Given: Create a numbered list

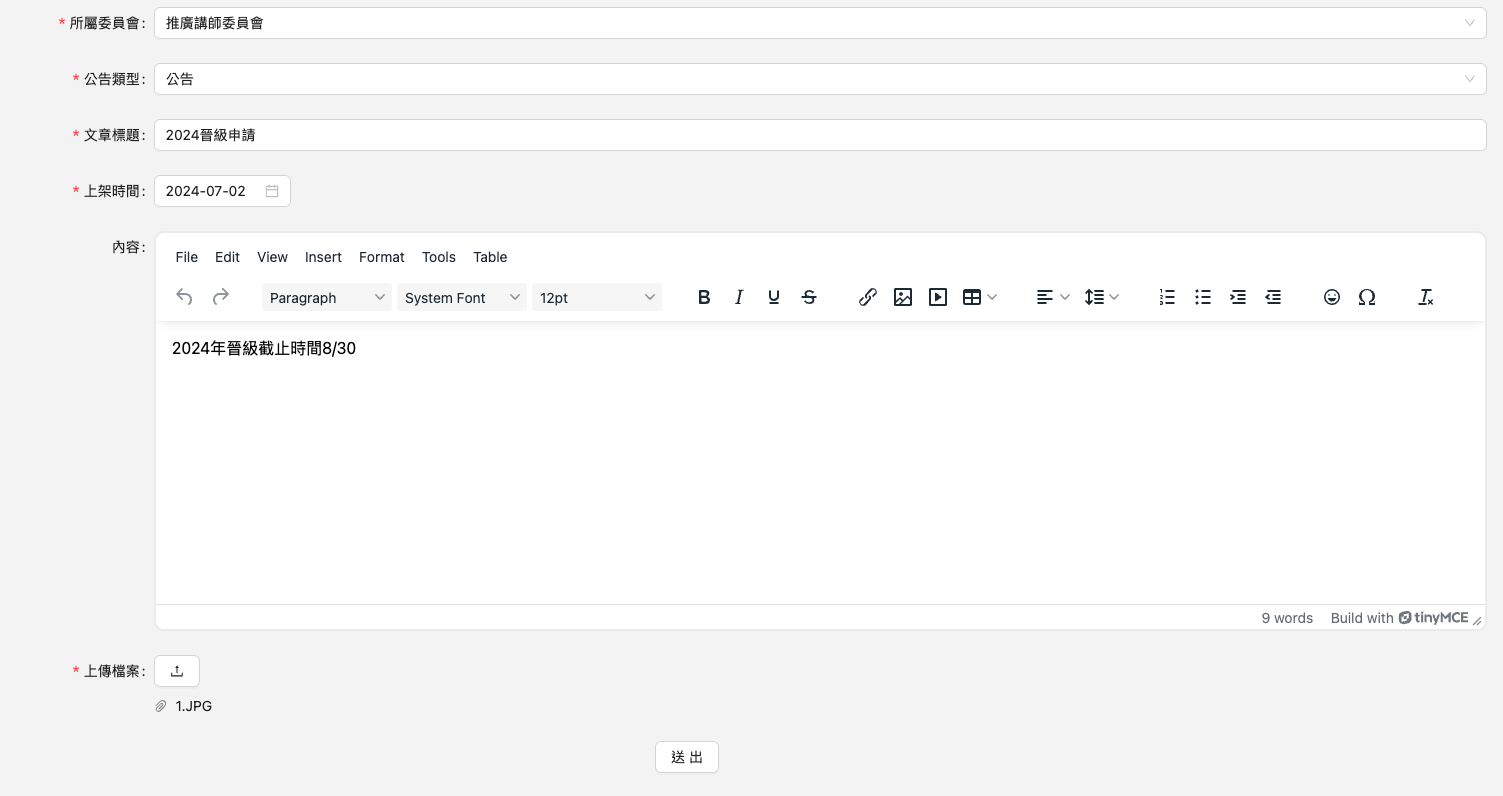Looking at the screenshot, I should coord(1167,297).
